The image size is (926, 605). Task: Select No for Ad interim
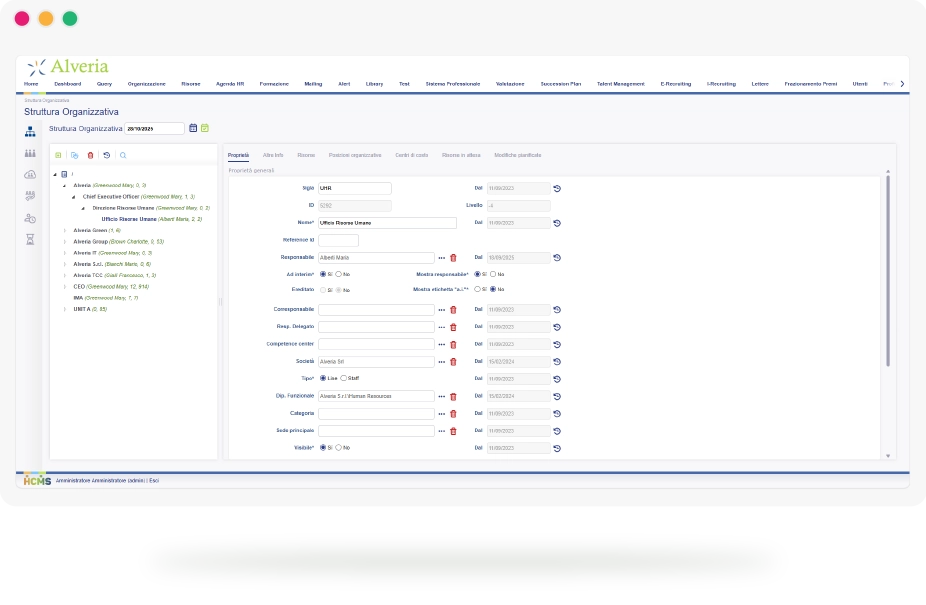(338, 274)
